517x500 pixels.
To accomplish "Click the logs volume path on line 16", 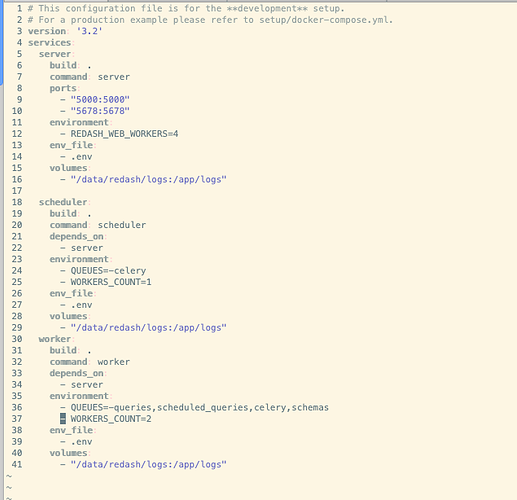I will tap(149, 180).
